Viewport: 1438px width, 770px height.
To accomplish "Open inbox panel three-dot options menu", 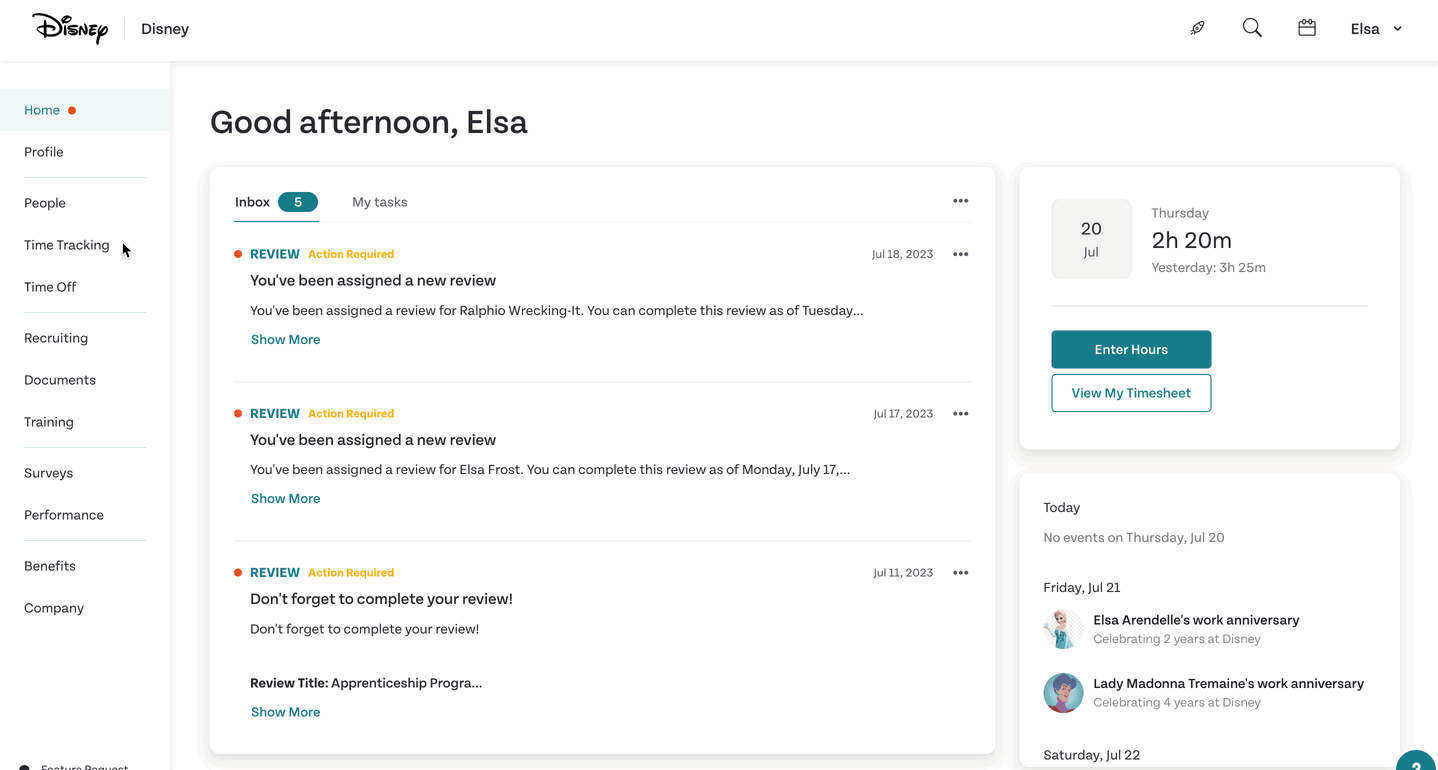I will 960,201.
